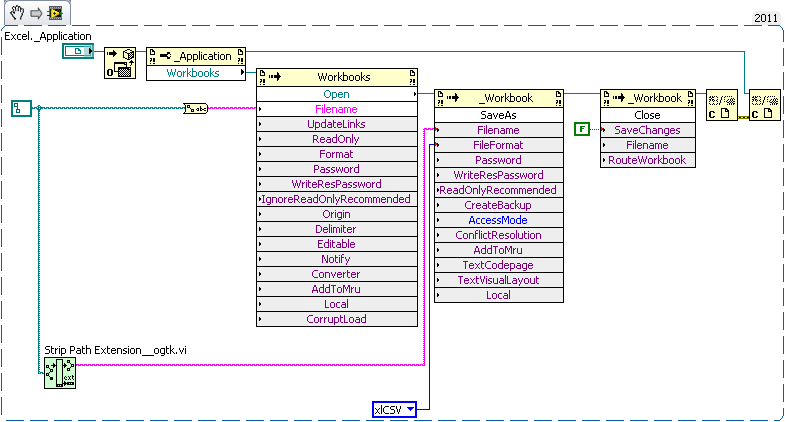Click the RouteWorkbook parameter
785x422 pixels.
[648, 160]
